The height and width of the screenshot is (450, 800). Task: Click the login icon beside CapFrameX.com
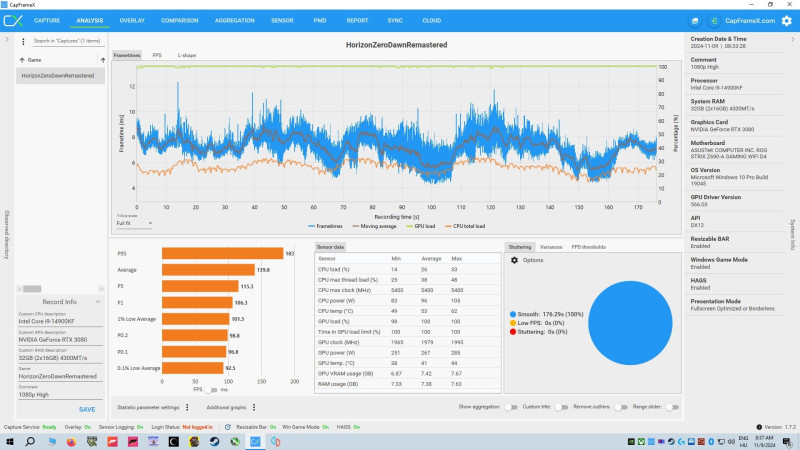point(714,21)
